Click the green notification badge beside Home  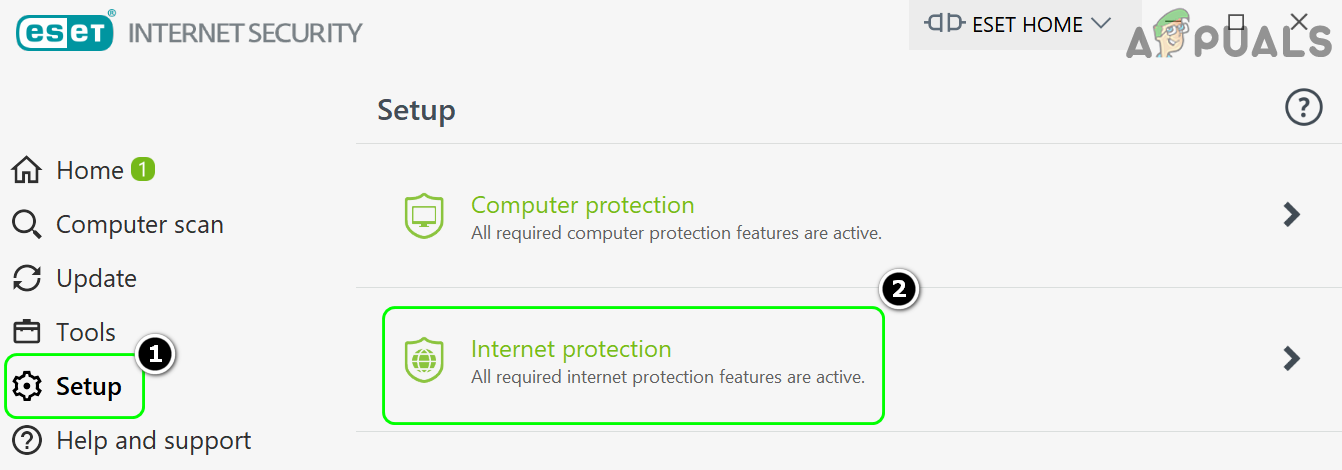tap(143, 170)
